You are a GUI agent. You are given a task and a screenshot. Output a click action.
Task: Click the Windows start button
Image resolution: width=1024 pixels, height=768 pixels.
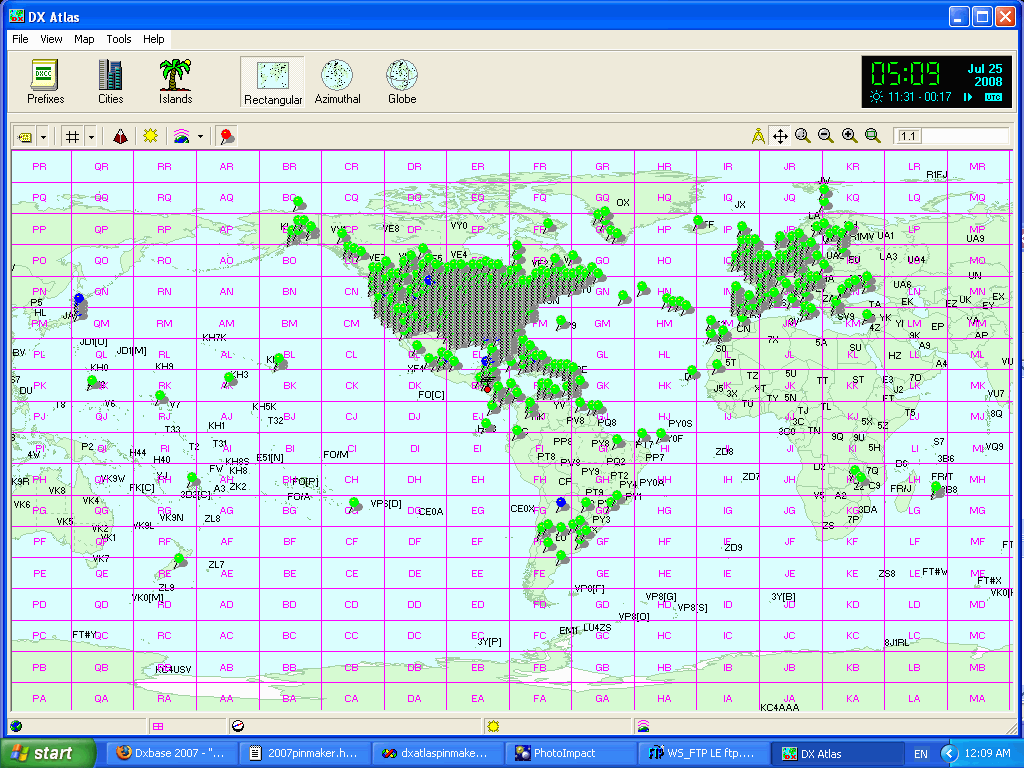tap(47, 753)
